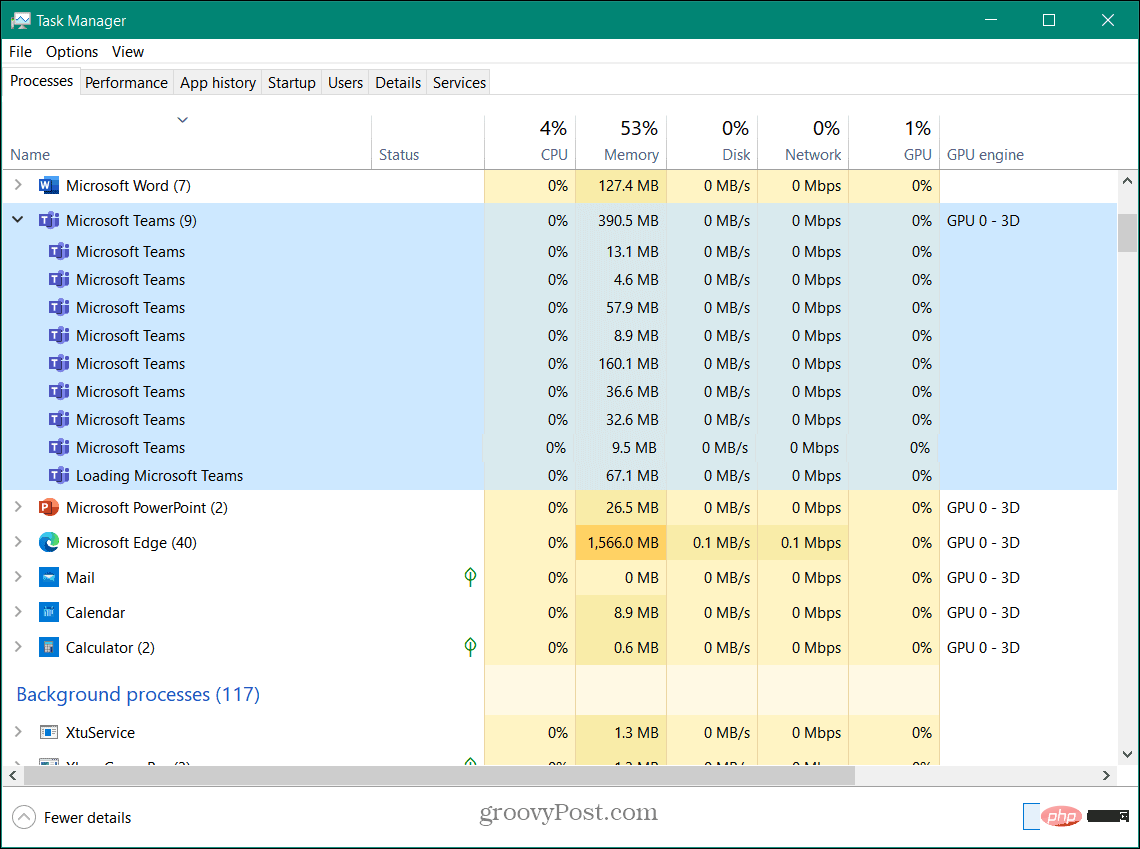
Task: Expand the XtuService background process
Action: pos(18,732)
